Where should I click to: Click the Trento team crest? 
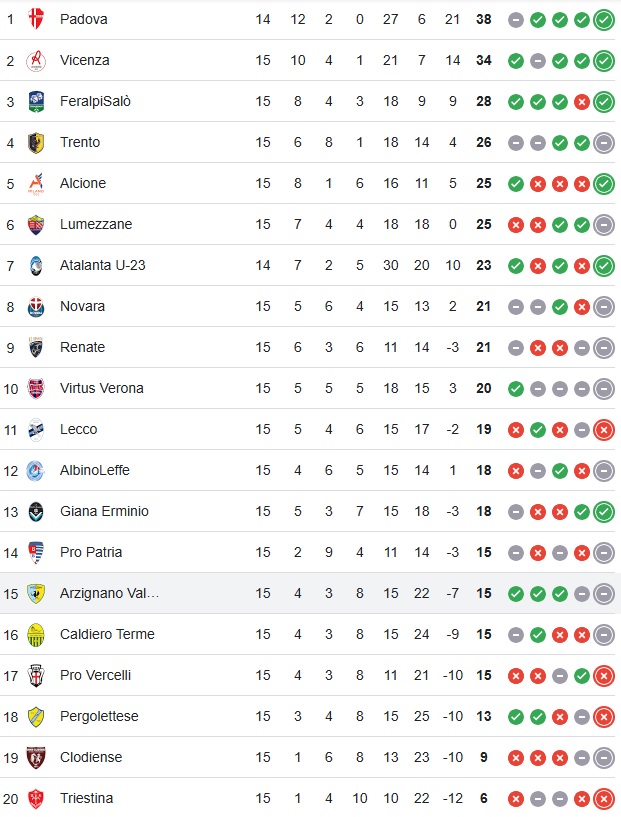36,143
